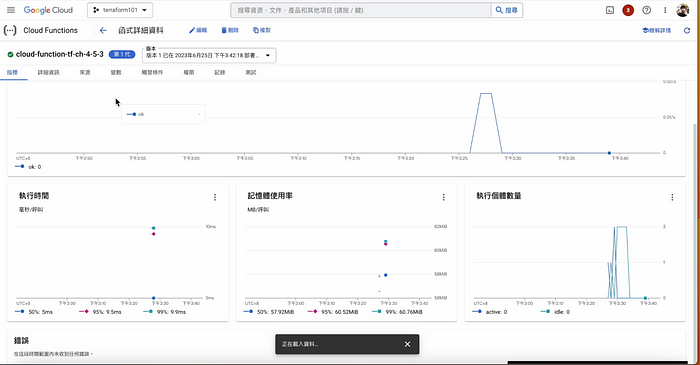Open the 權限 permissions tab
The height and width of the screenshot is (365, 700).
tap(189, 72)
